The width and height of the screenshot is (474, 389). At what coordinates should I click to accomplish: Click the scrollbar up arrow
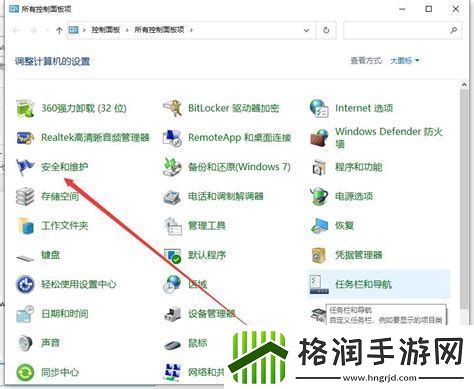coord(464,85)
